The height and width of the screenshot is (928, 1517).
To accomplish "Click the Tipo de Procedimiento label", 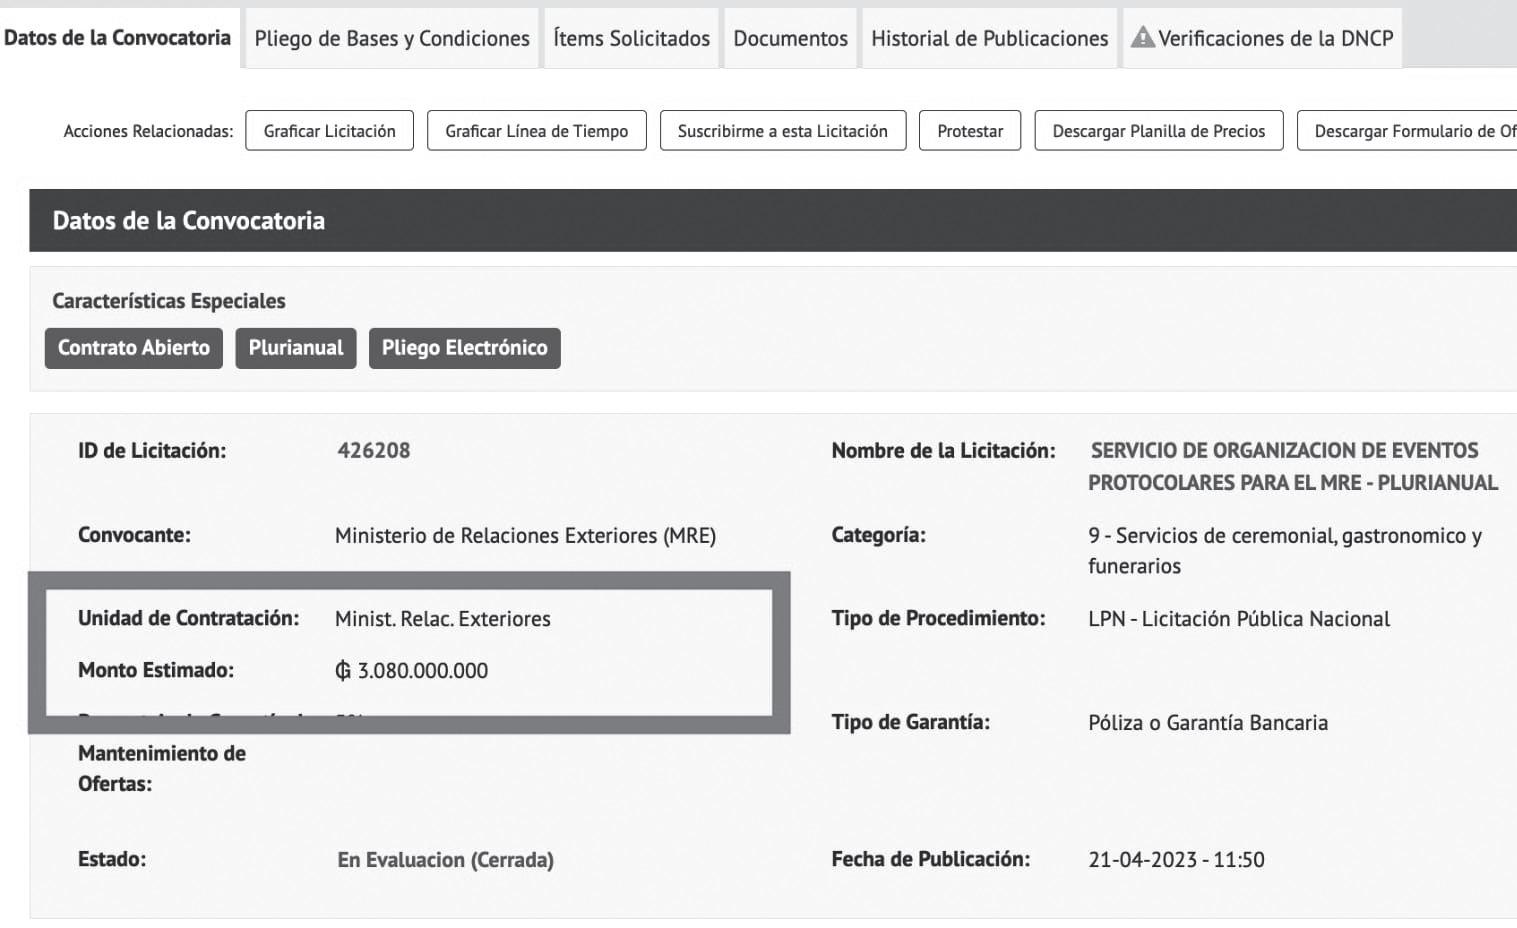I will coord(938,618).
